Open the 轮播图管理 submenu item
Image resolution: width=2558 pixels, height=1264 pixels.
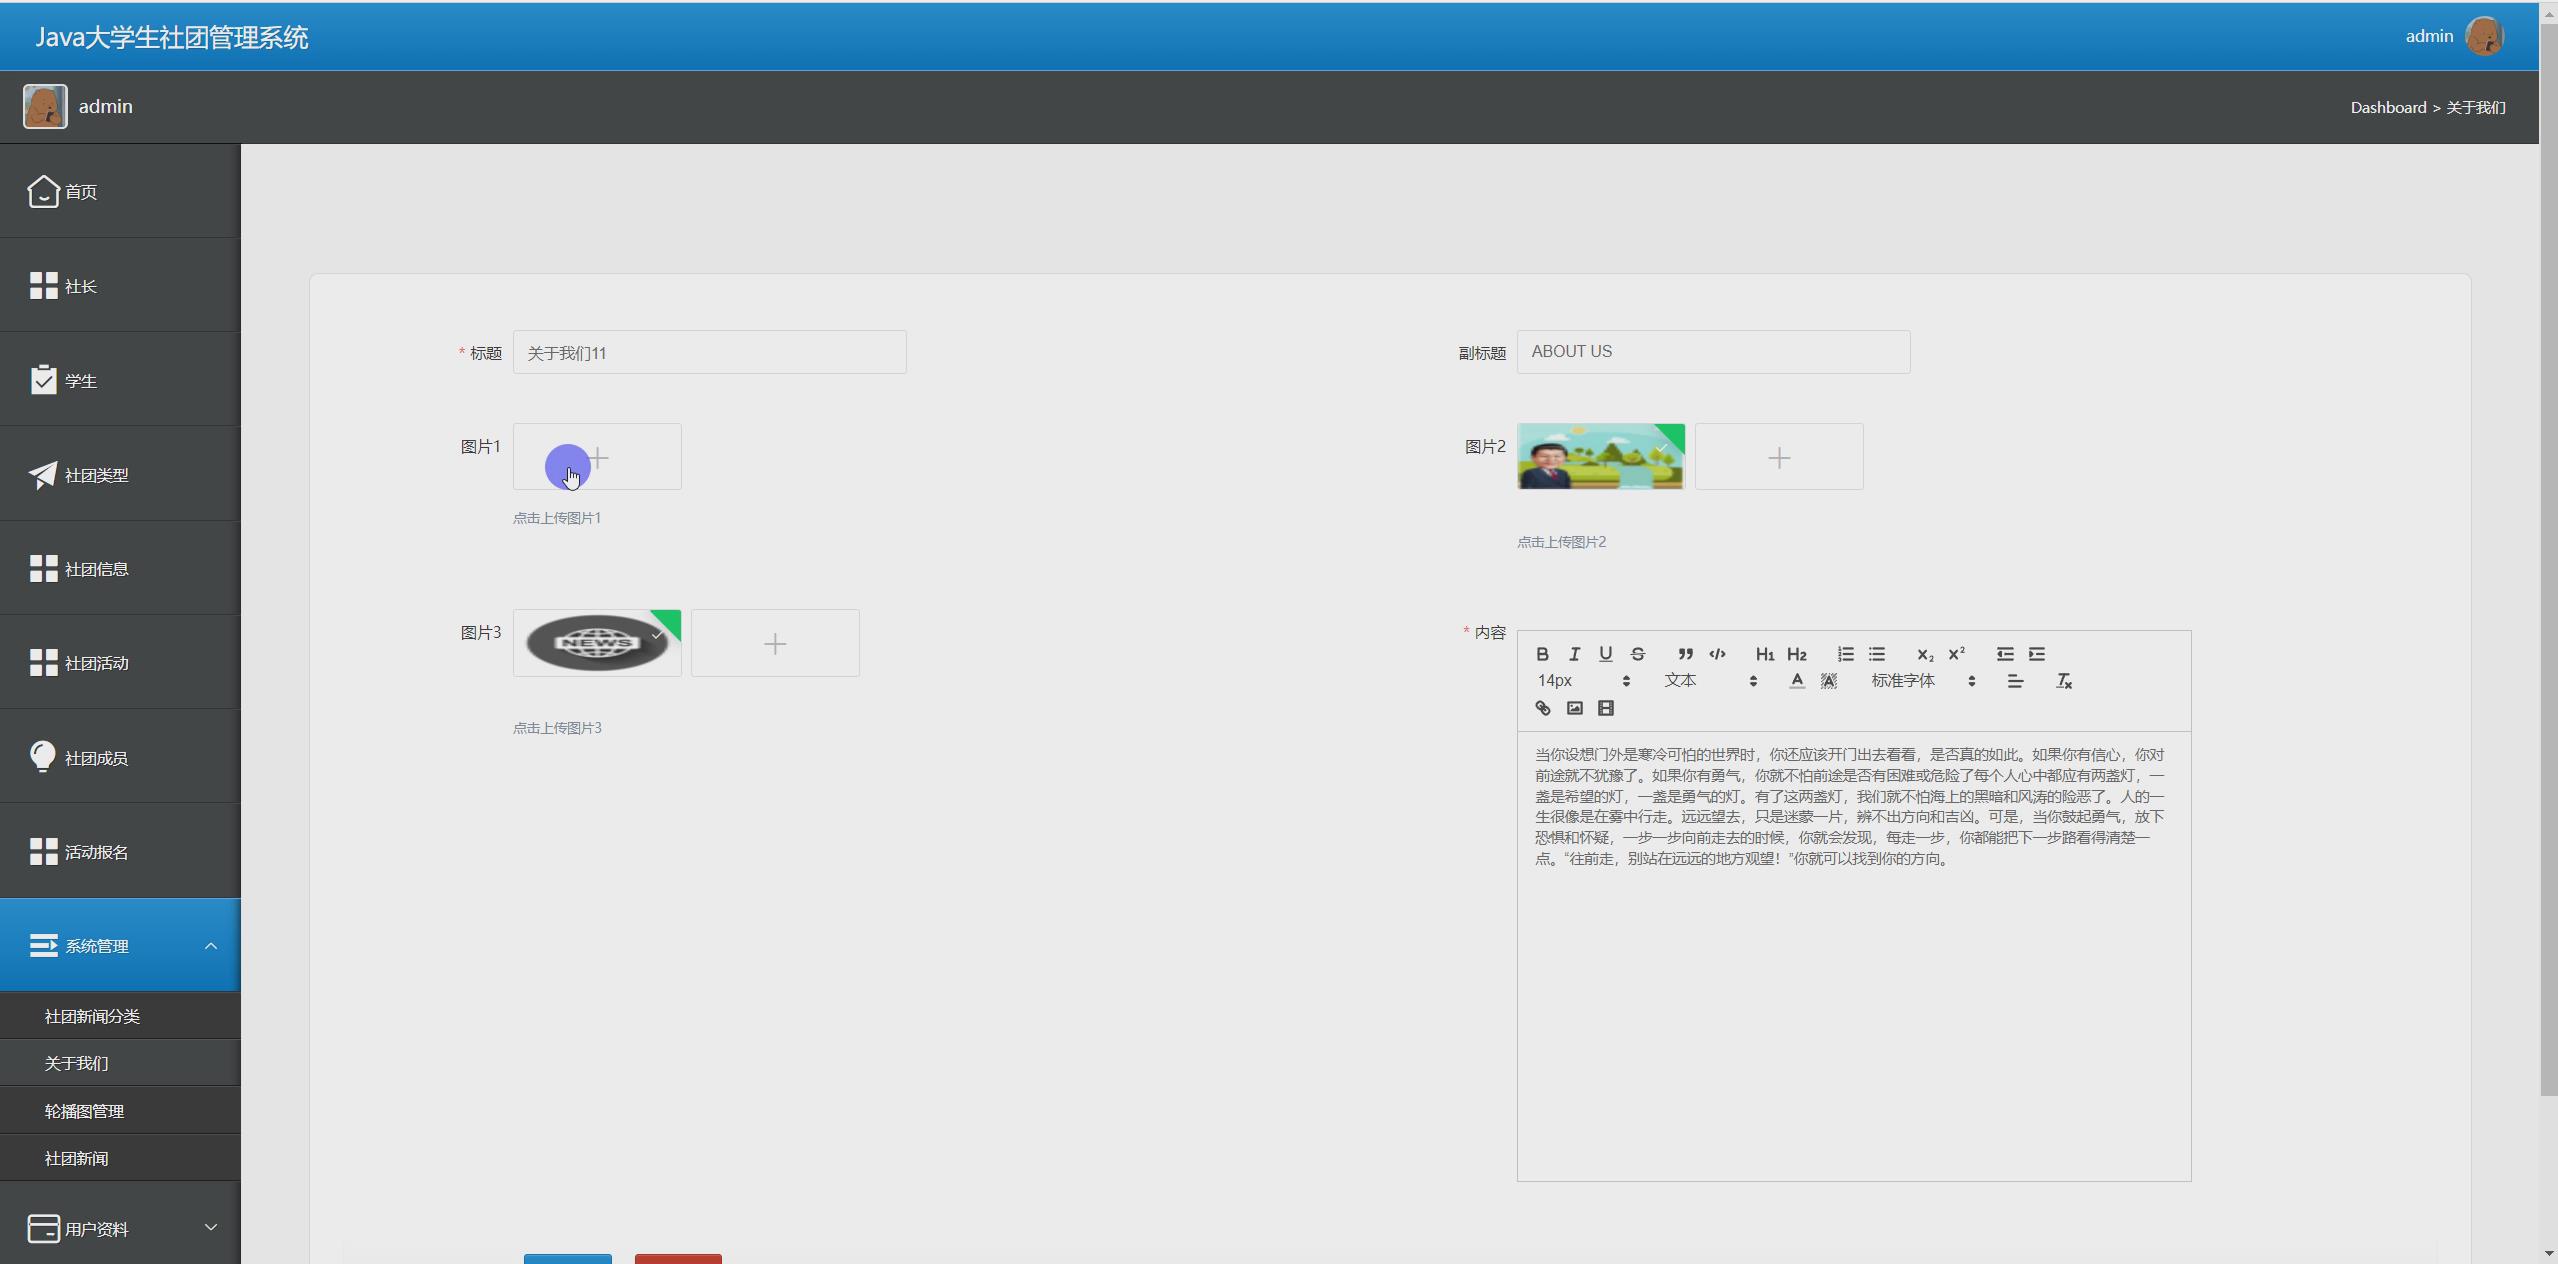(84, 1111)
